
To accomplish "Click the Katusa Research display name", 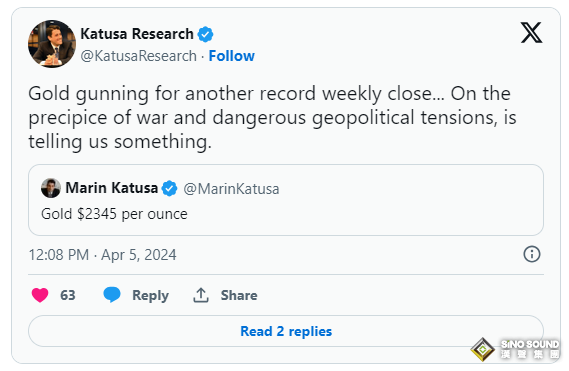I will click(137, 34).
